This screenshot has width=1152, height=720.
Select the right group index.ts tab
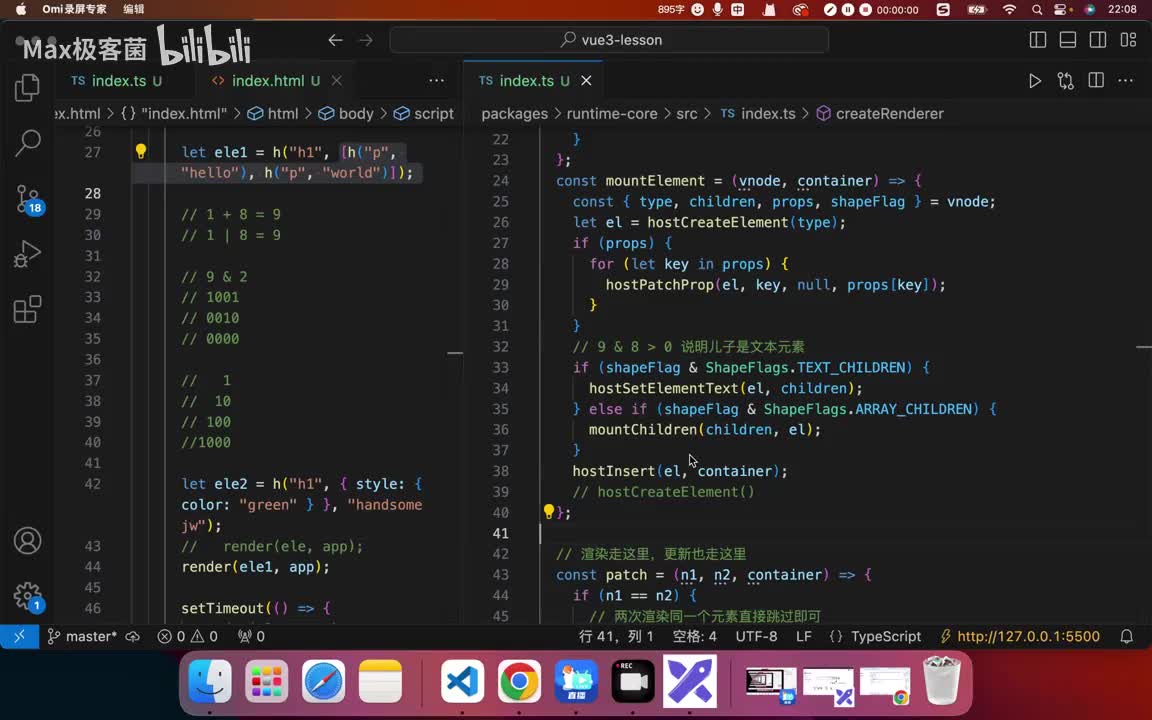pyautogui.click(x=524, y=81)
